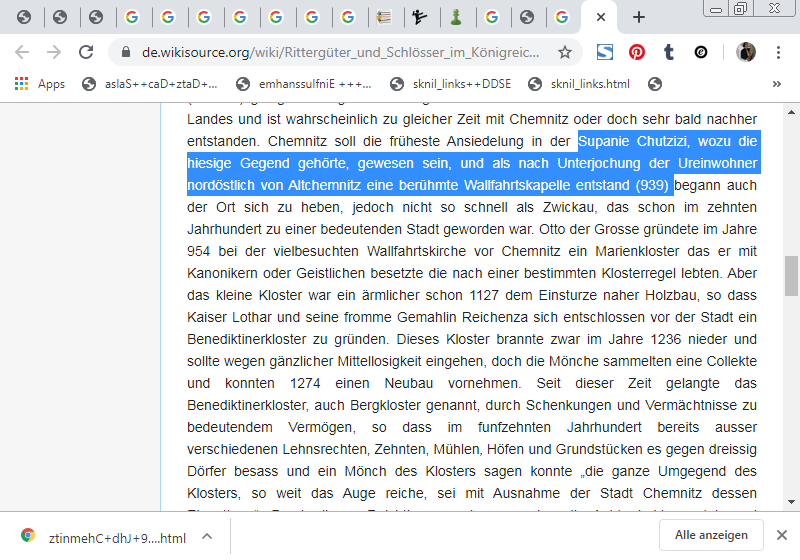Reload the Wikisource page

pos(86,52)
